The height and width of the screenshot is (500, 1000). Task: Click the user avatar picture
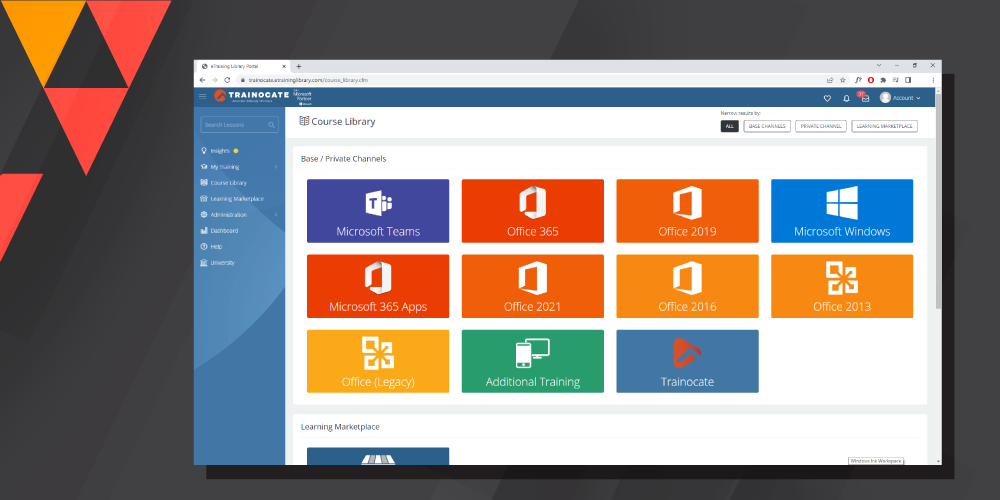tap(885, 98)
